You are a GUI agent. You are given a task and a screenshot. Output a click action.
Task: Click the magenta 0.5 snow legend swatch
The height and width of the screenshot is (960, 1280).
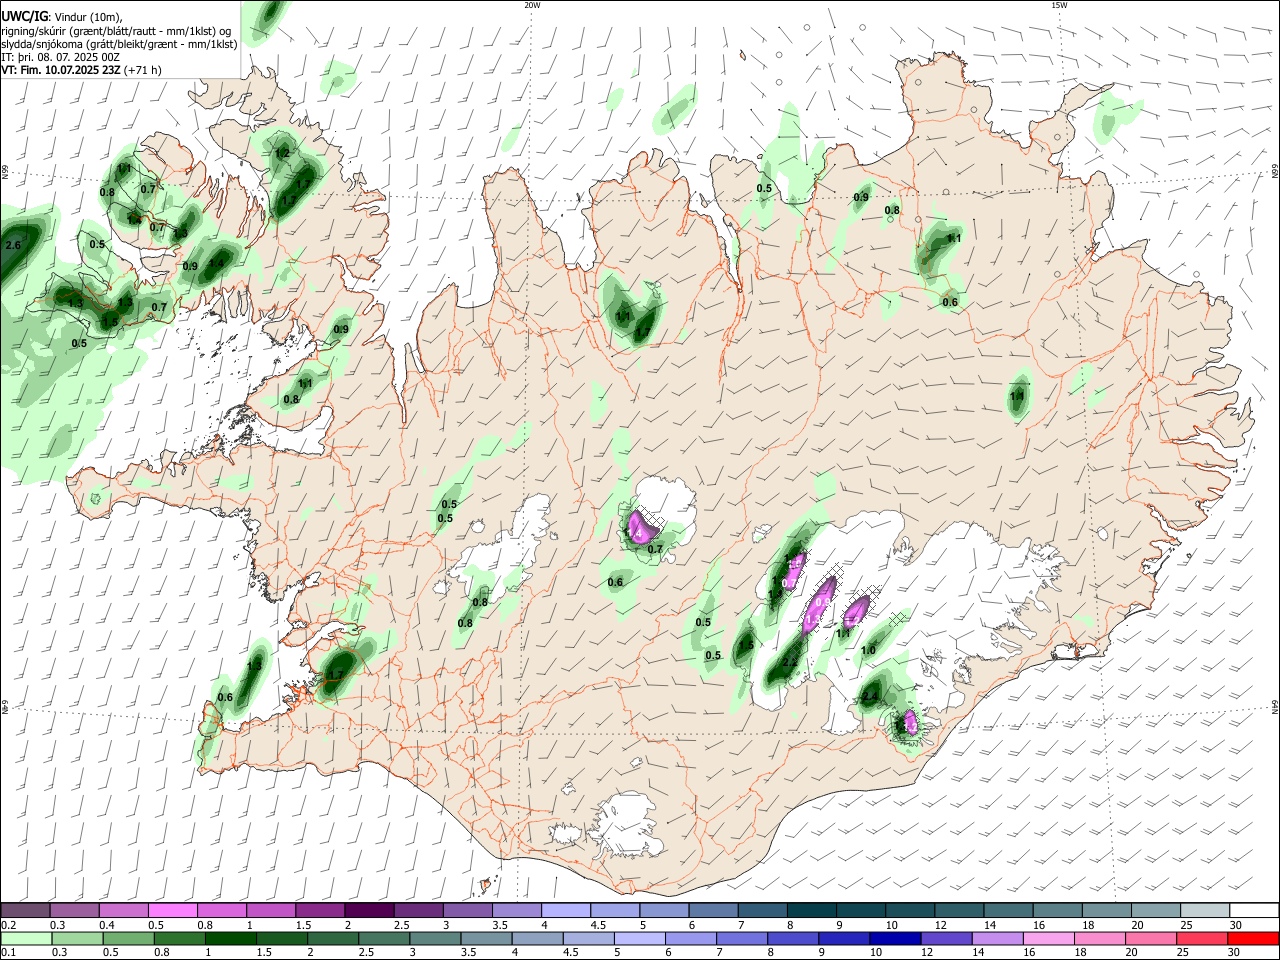(x=173, y=910)
